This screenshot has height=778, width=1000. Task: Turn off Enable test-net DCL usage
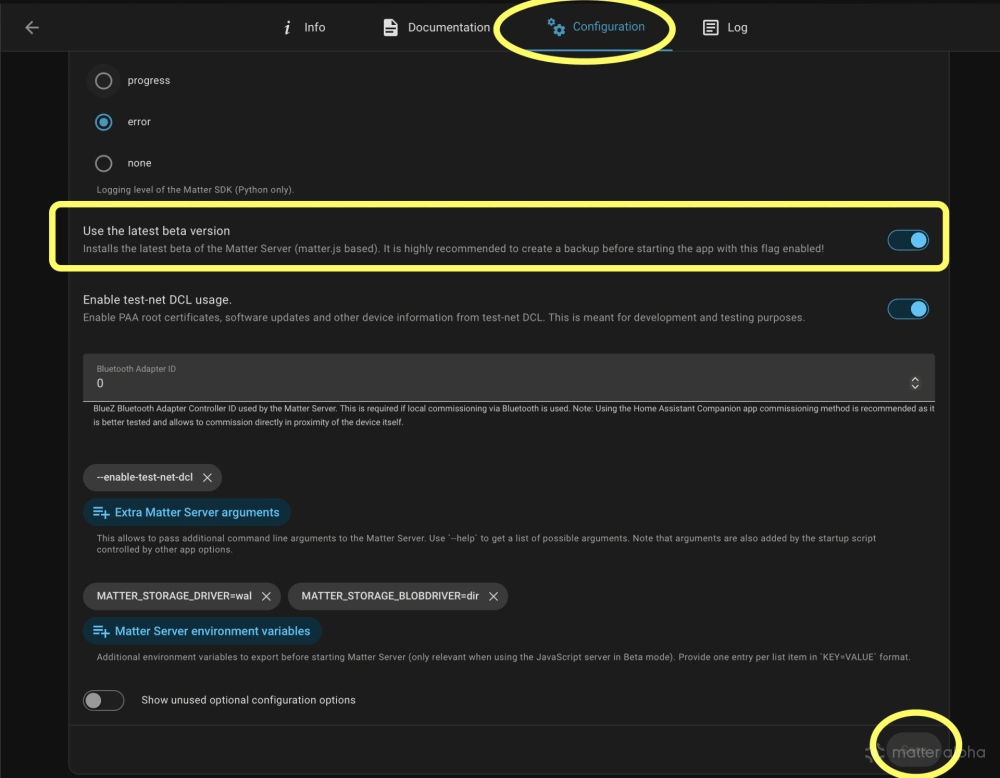(907, 308)
